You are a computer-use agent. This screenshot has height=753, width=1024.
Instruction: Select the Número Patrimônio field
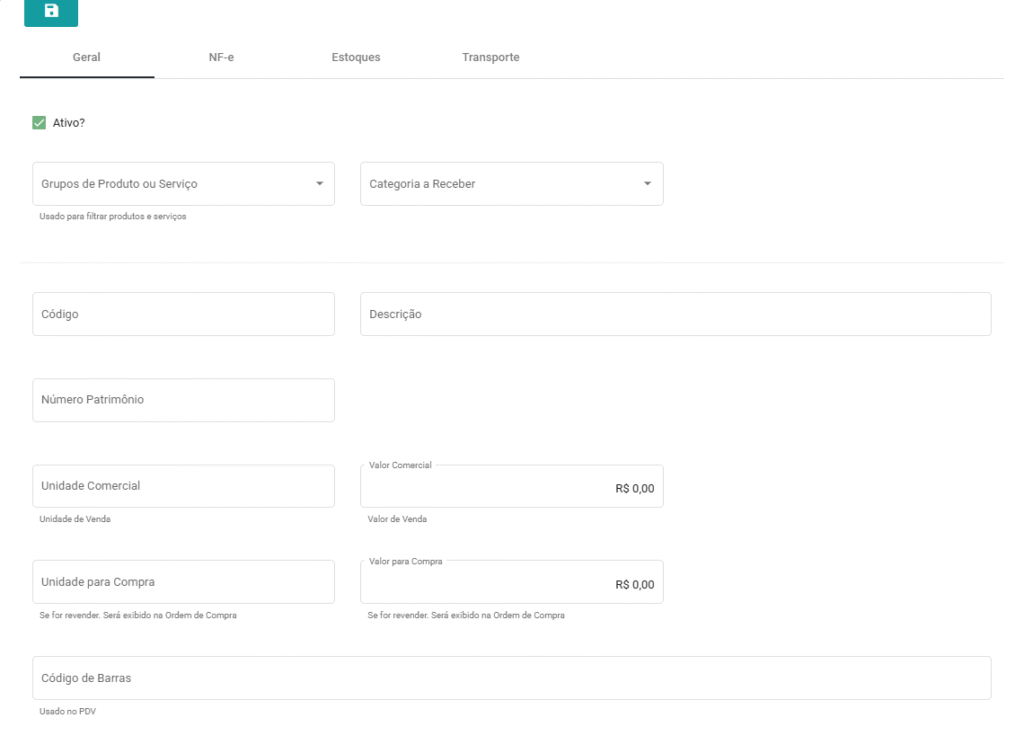pos(183,400)
